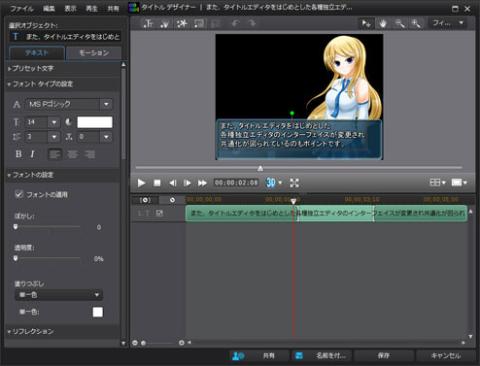Align text to the left
Screen dimensions: 480x366
(x=55, y=154)
